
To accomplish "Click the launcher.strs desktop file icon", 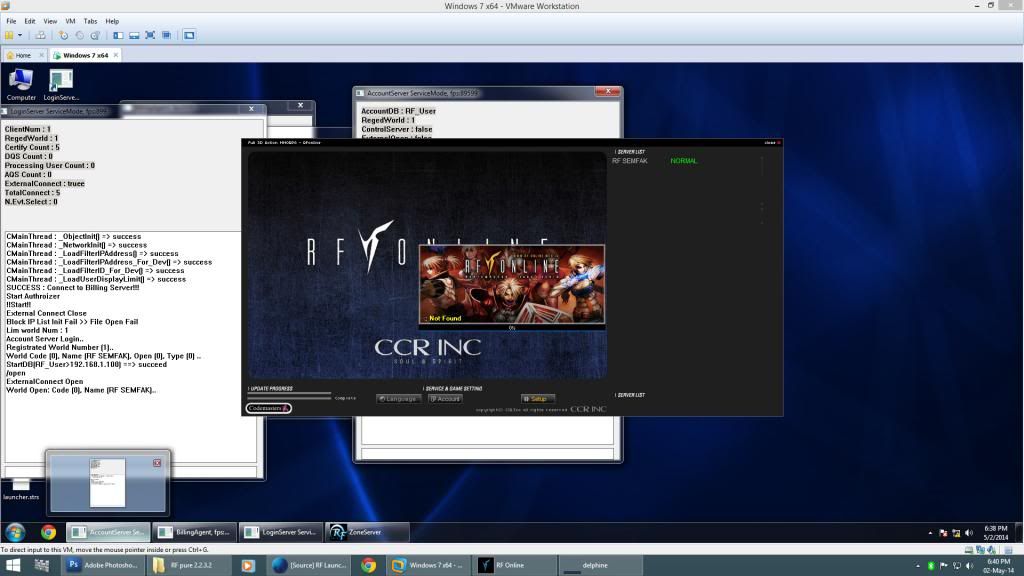I will (21, 485).
